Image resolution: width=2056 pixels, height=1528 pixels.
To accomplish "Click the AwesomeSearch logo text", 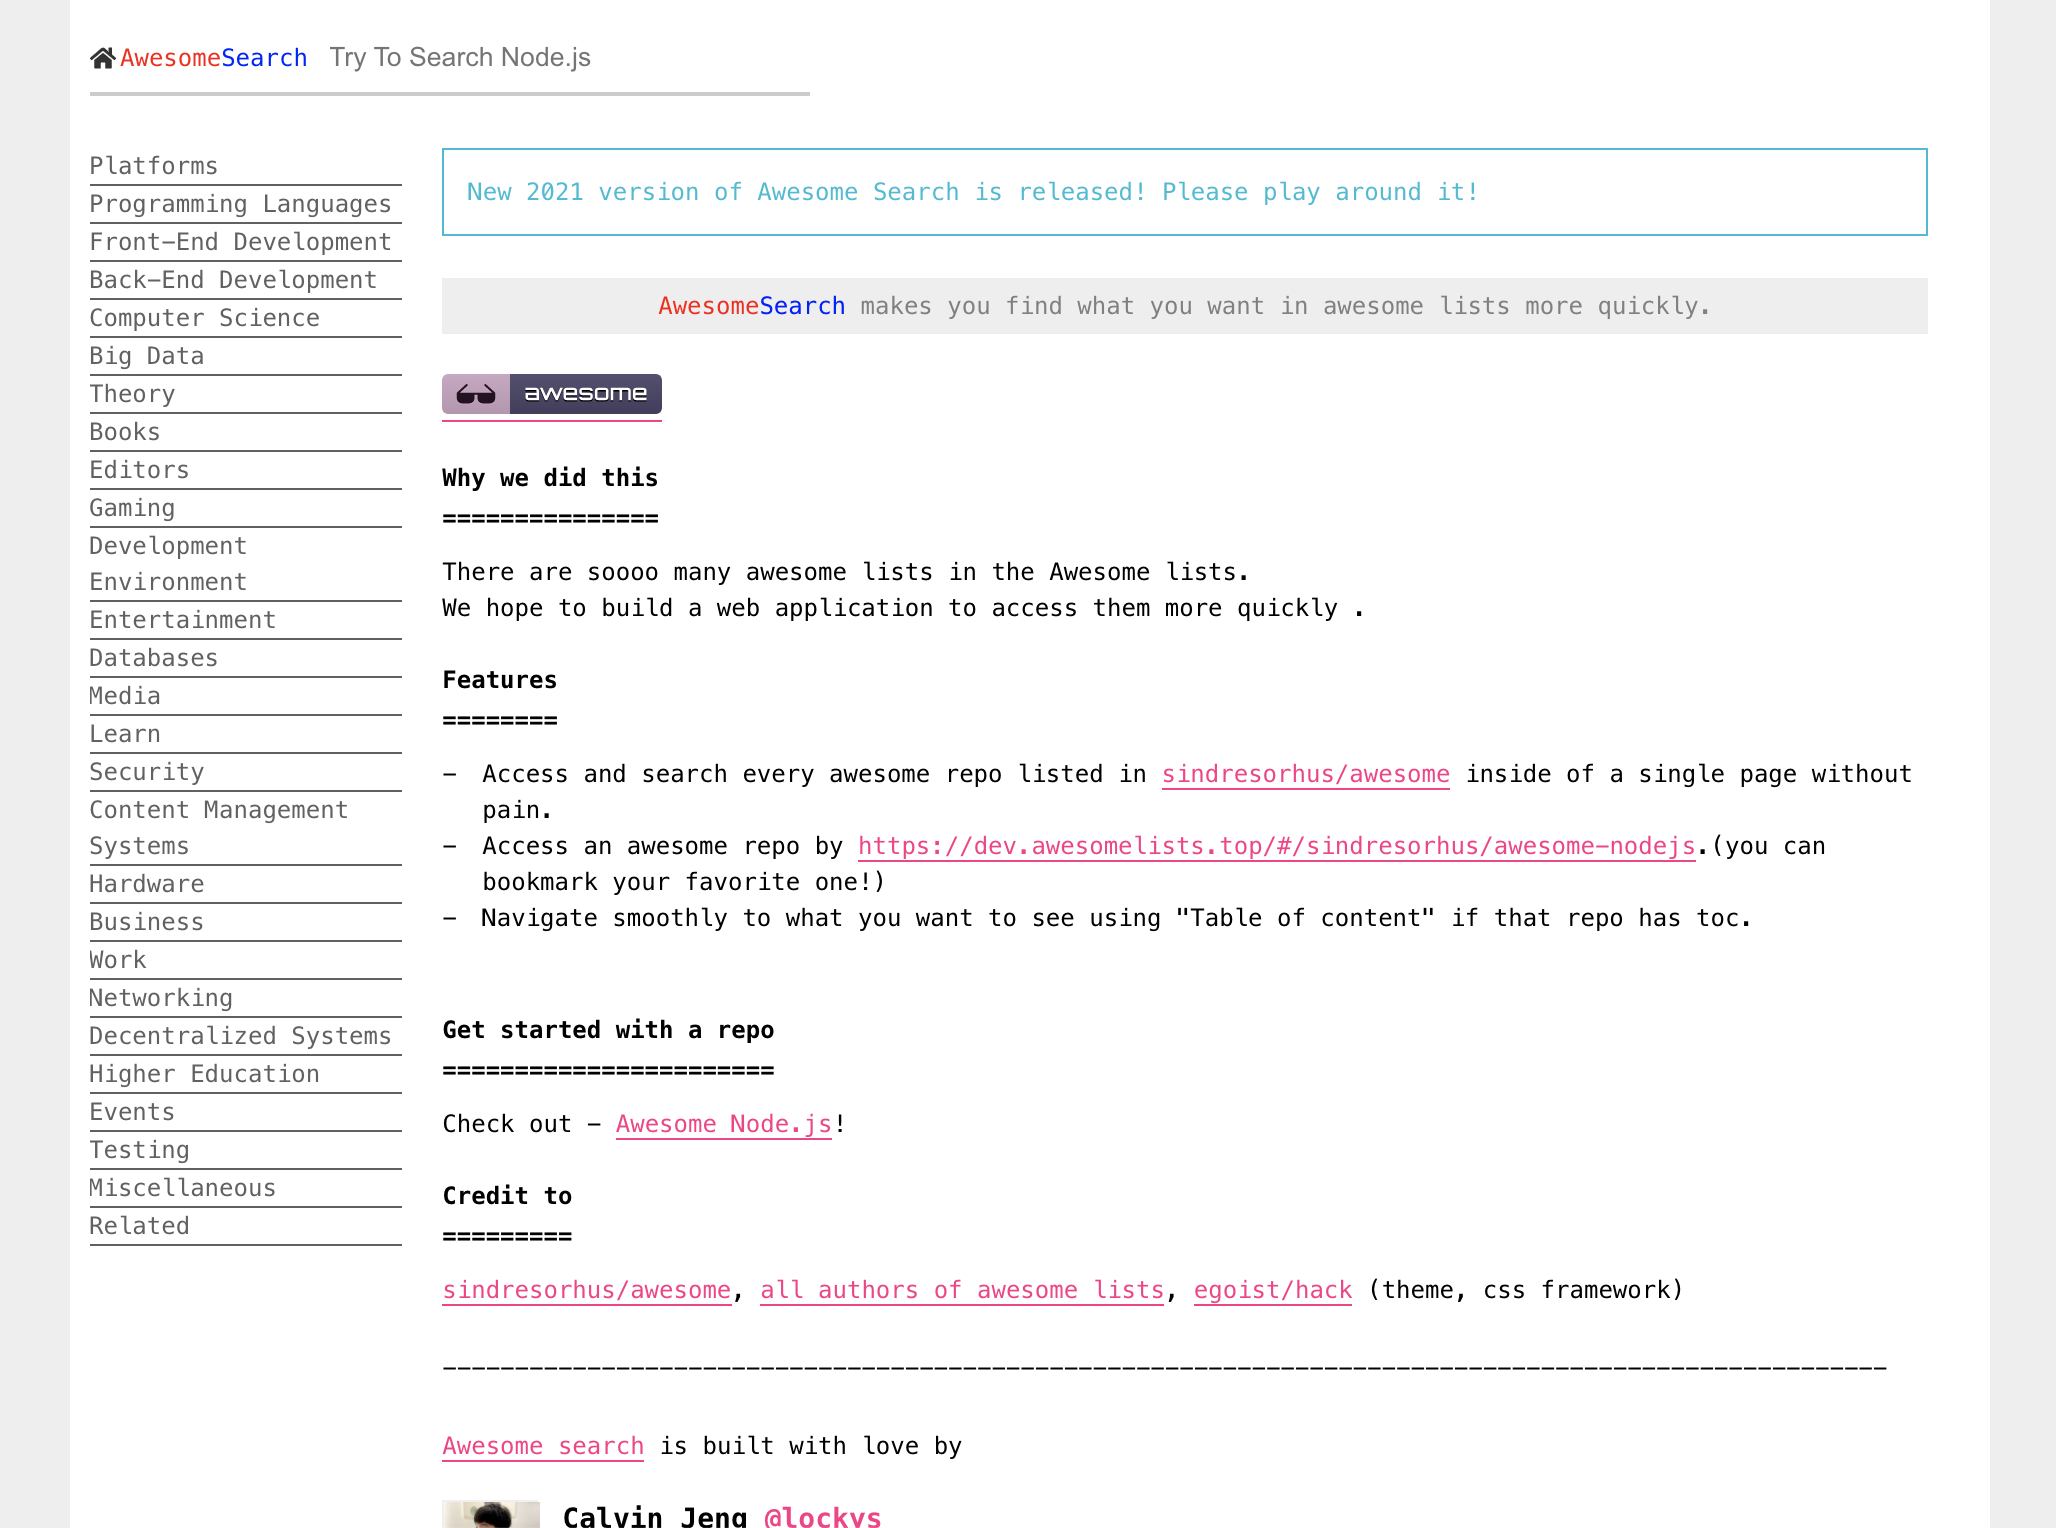I will 213,58.
